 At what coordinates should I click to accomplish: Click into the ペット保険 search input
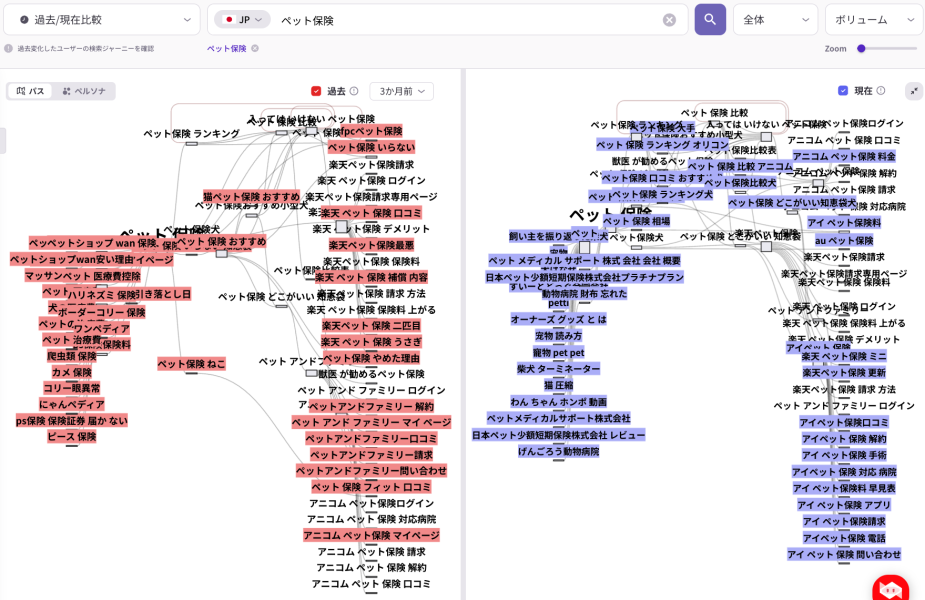click(466, 20)
